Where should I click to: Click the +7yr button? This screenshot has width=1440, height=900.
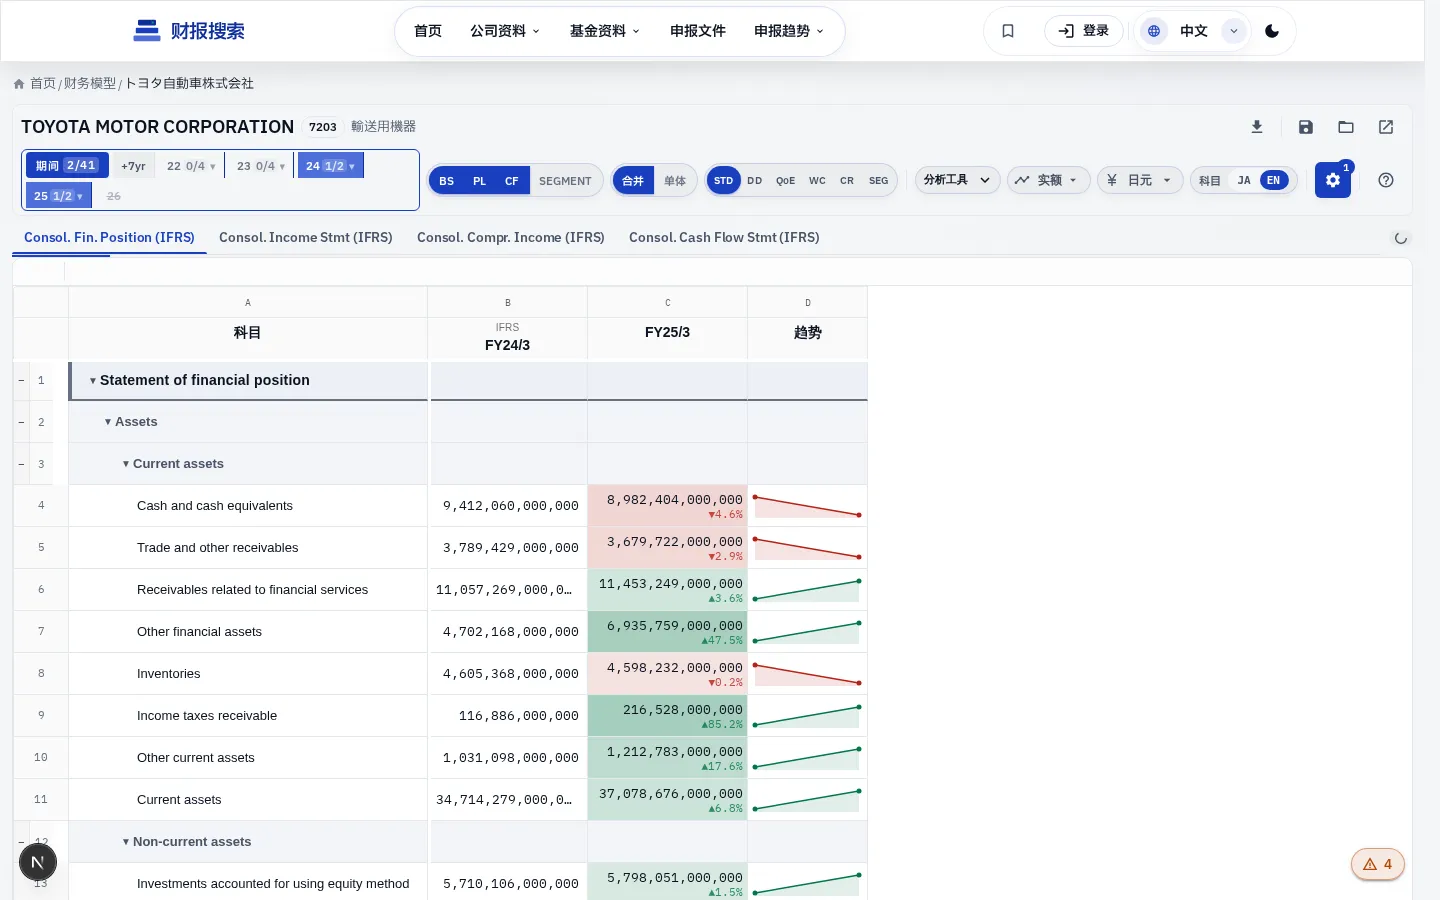point(133,166)
